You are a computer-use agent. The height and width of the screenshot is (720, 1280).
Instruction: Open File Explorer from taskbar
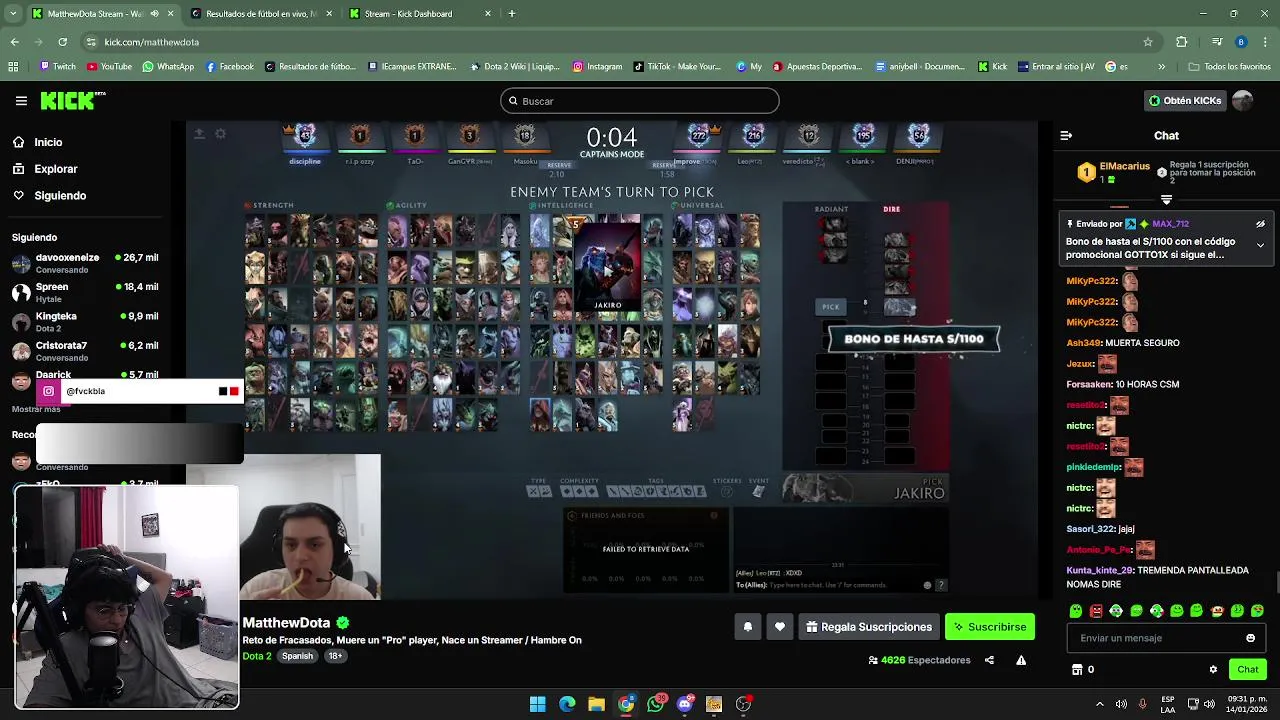click(596, 704)
